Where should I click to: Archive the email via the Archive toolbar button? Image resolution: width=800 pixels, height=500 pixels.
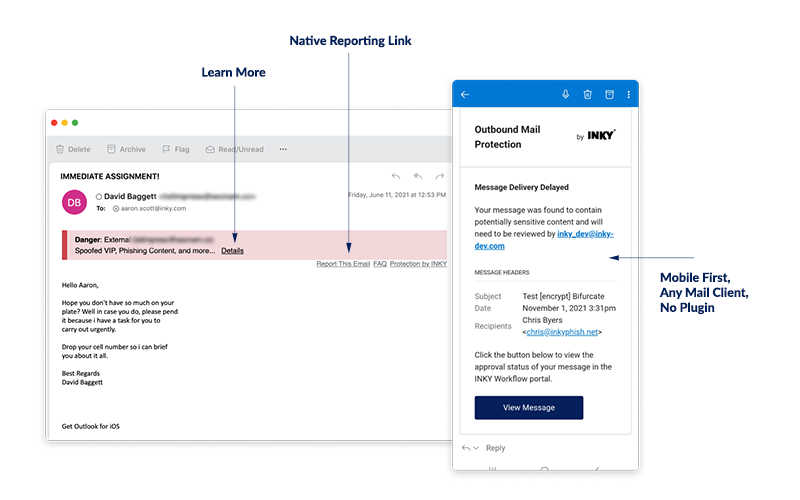pos(126,149)
